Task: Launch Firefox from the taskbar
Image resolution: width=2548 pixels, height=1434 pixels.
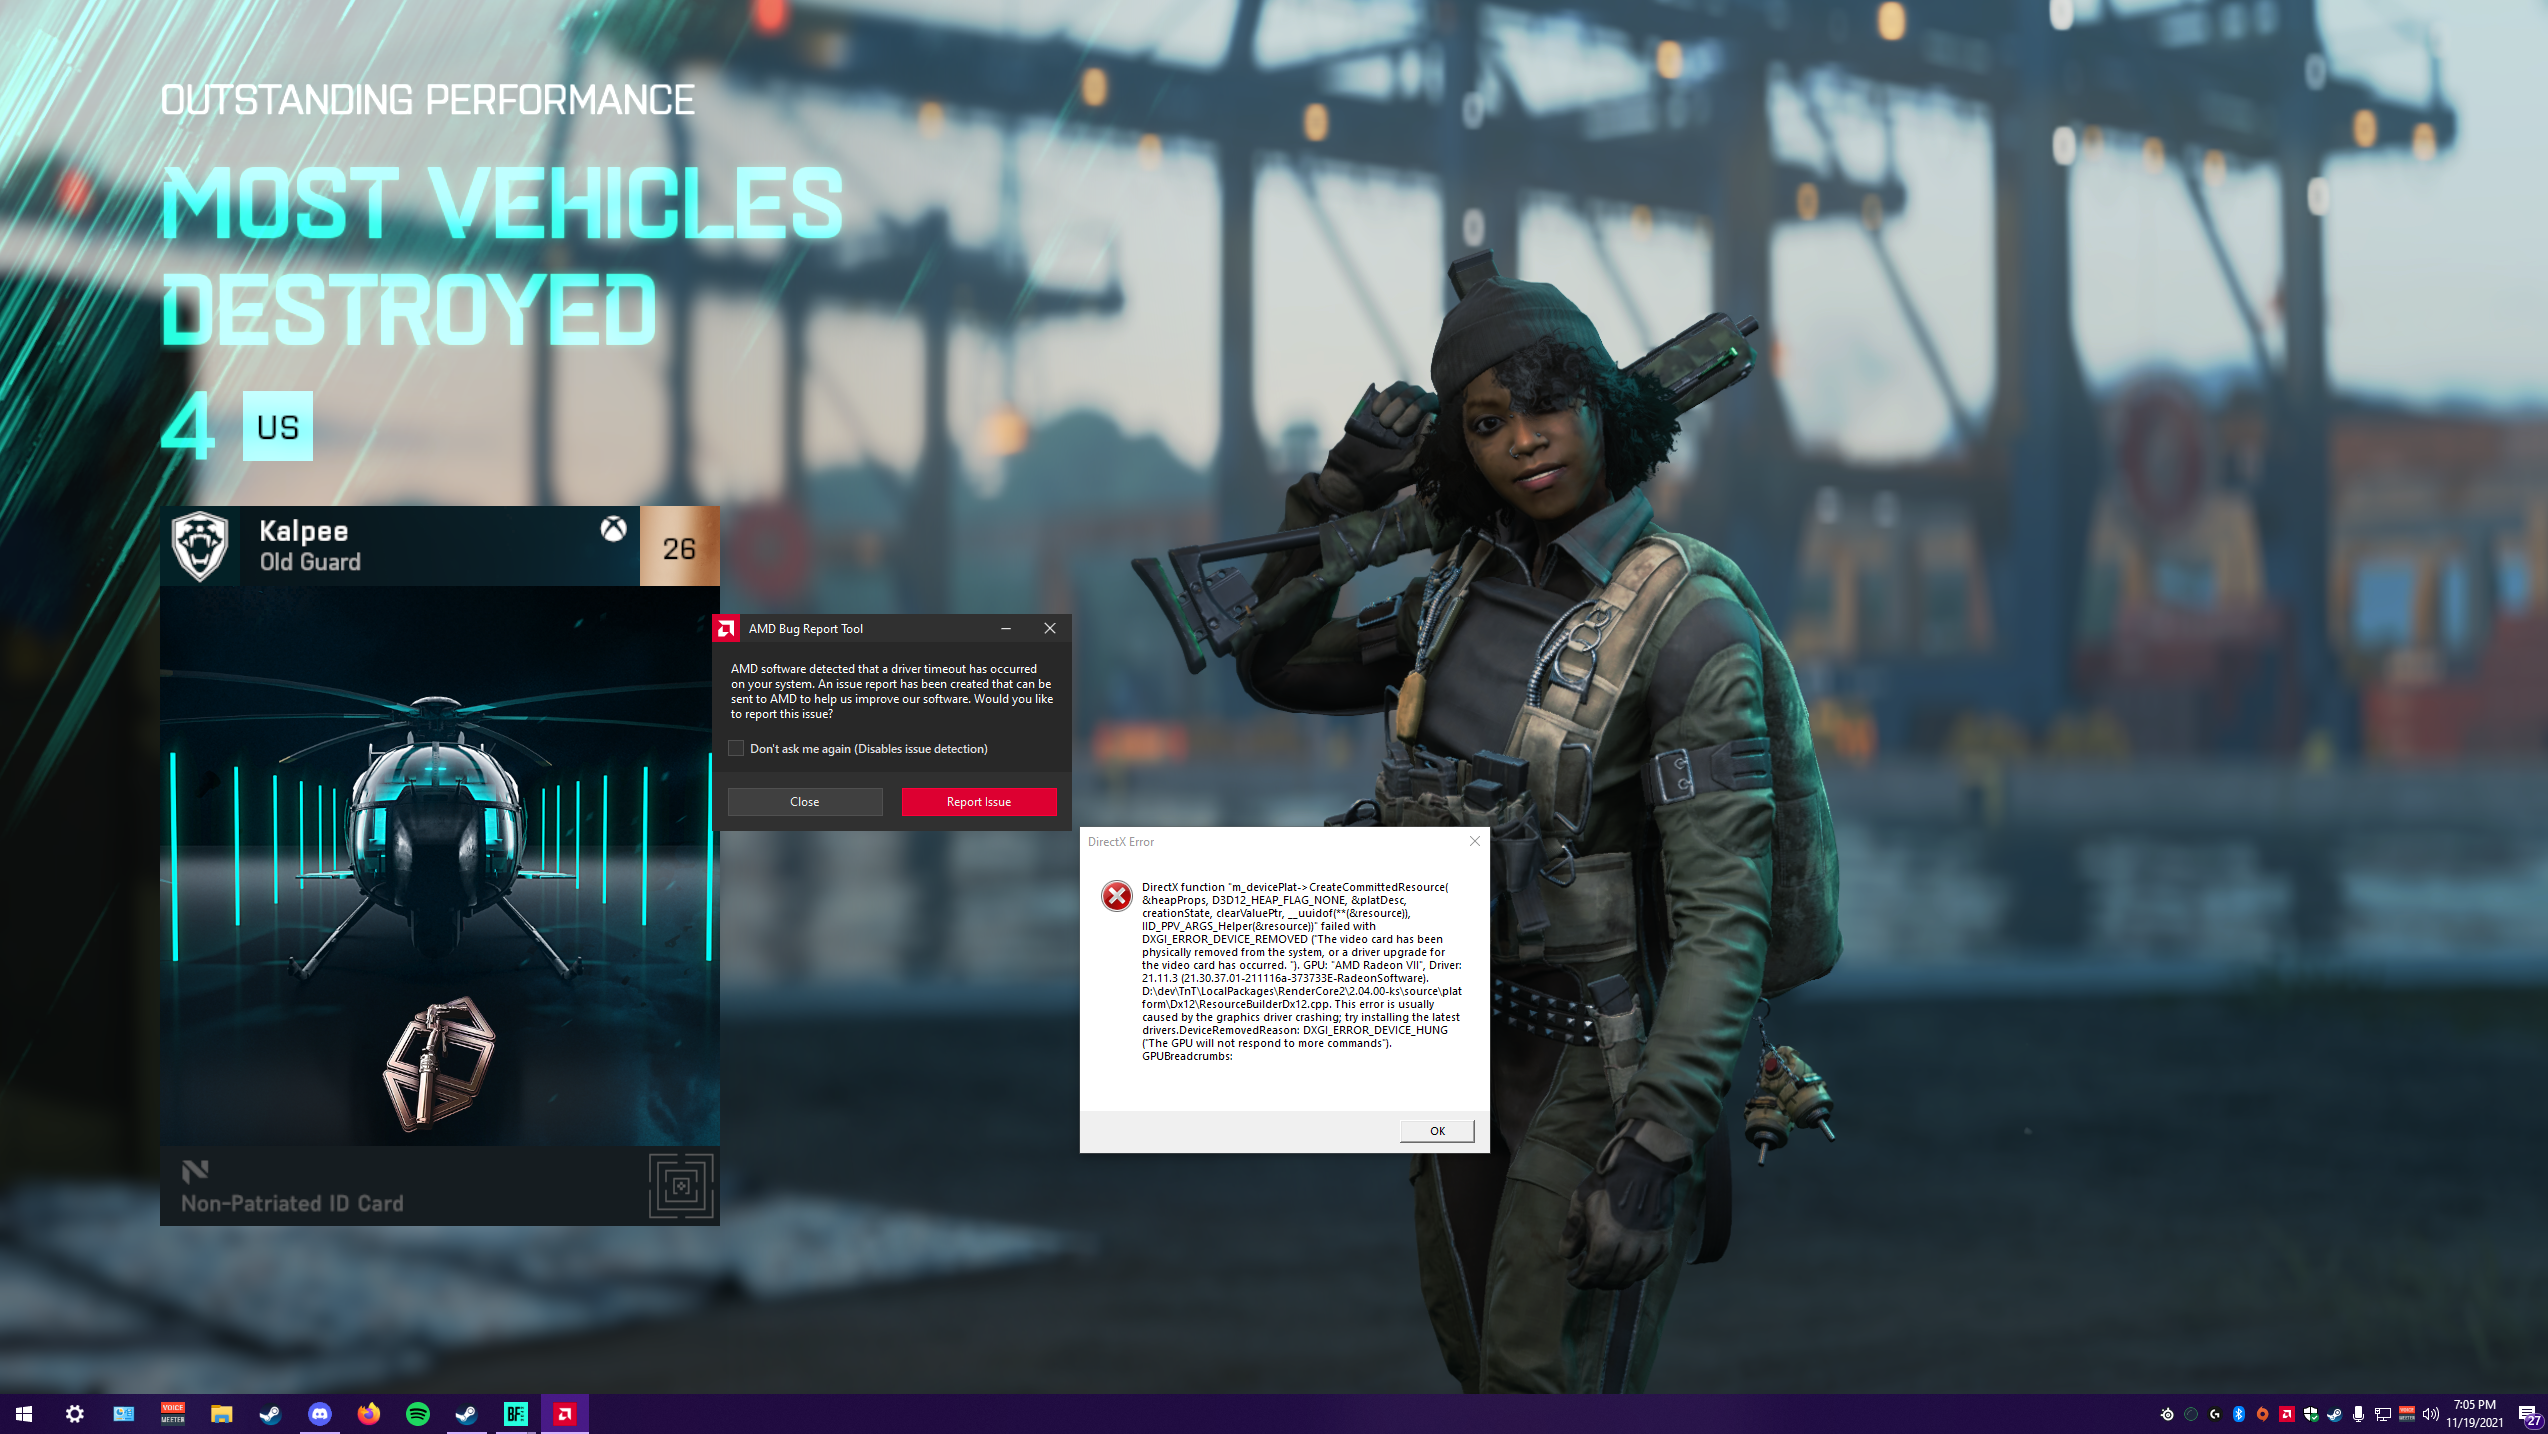Action: coord(369,1413)
